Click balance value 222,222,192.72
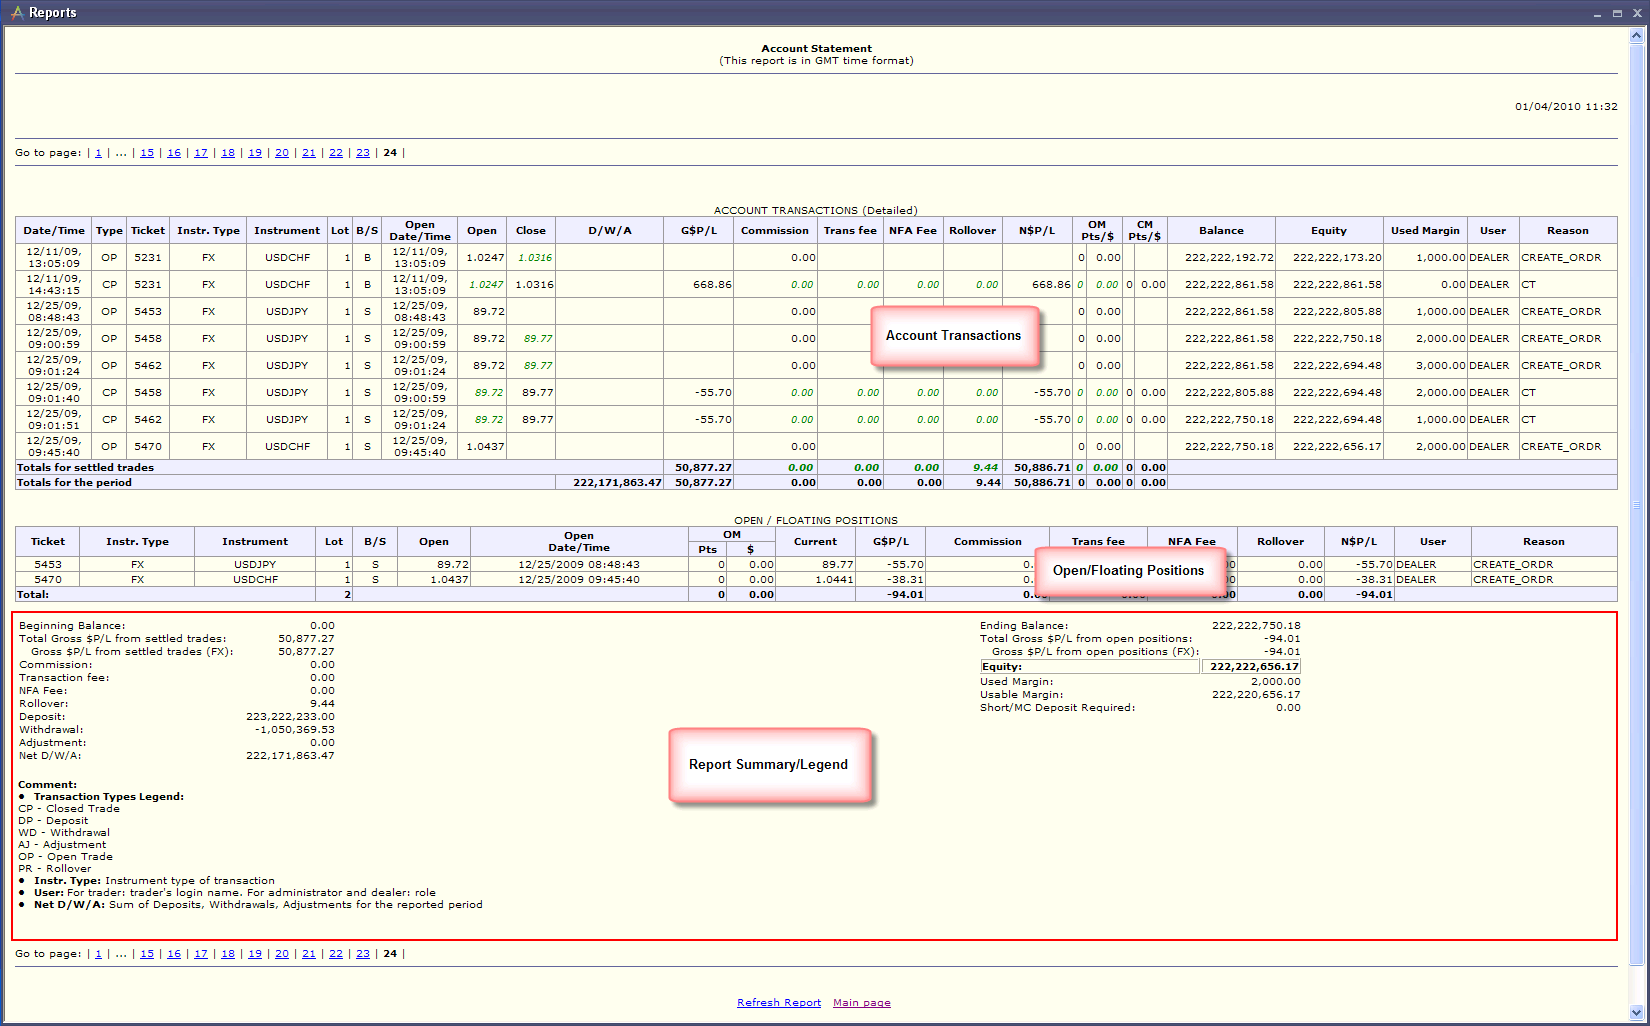The width and height of the screenshot is (1650, 1026). [x=1229, y=258]
